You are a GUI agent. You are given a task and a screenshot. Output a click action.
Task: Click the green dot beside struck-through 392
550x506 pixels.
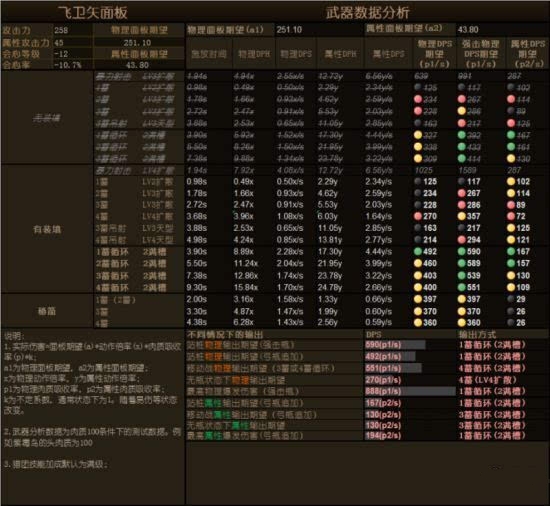click(462, 135)
